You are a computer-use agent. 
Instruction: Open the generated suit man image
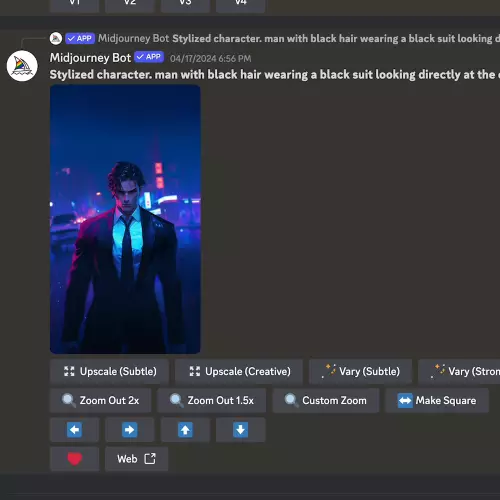tap(125, 219)
